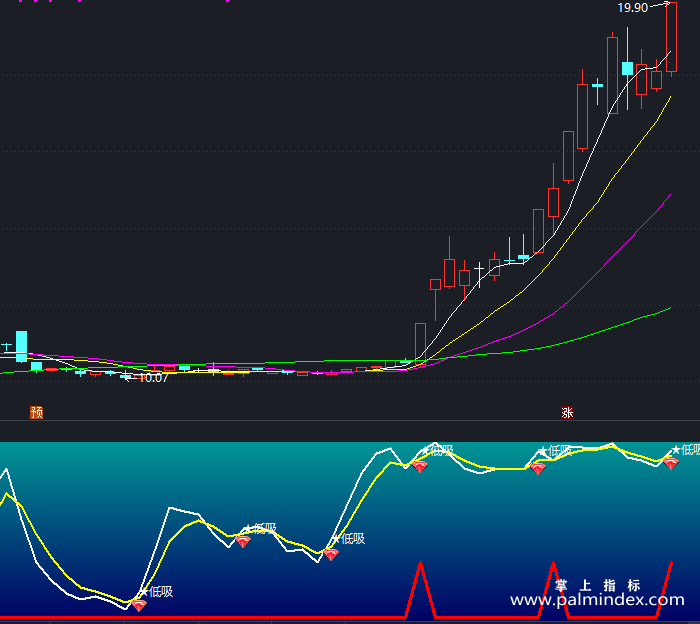Click the fifth 低吸 diamond at second red spike
Viewport: 700px width, 624px height.
coord(538,469)
